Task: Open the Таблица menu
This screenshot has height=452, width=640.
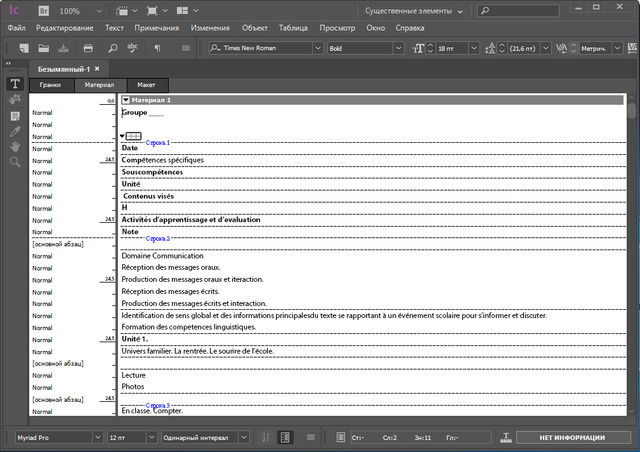Action: tap(293, 28)
